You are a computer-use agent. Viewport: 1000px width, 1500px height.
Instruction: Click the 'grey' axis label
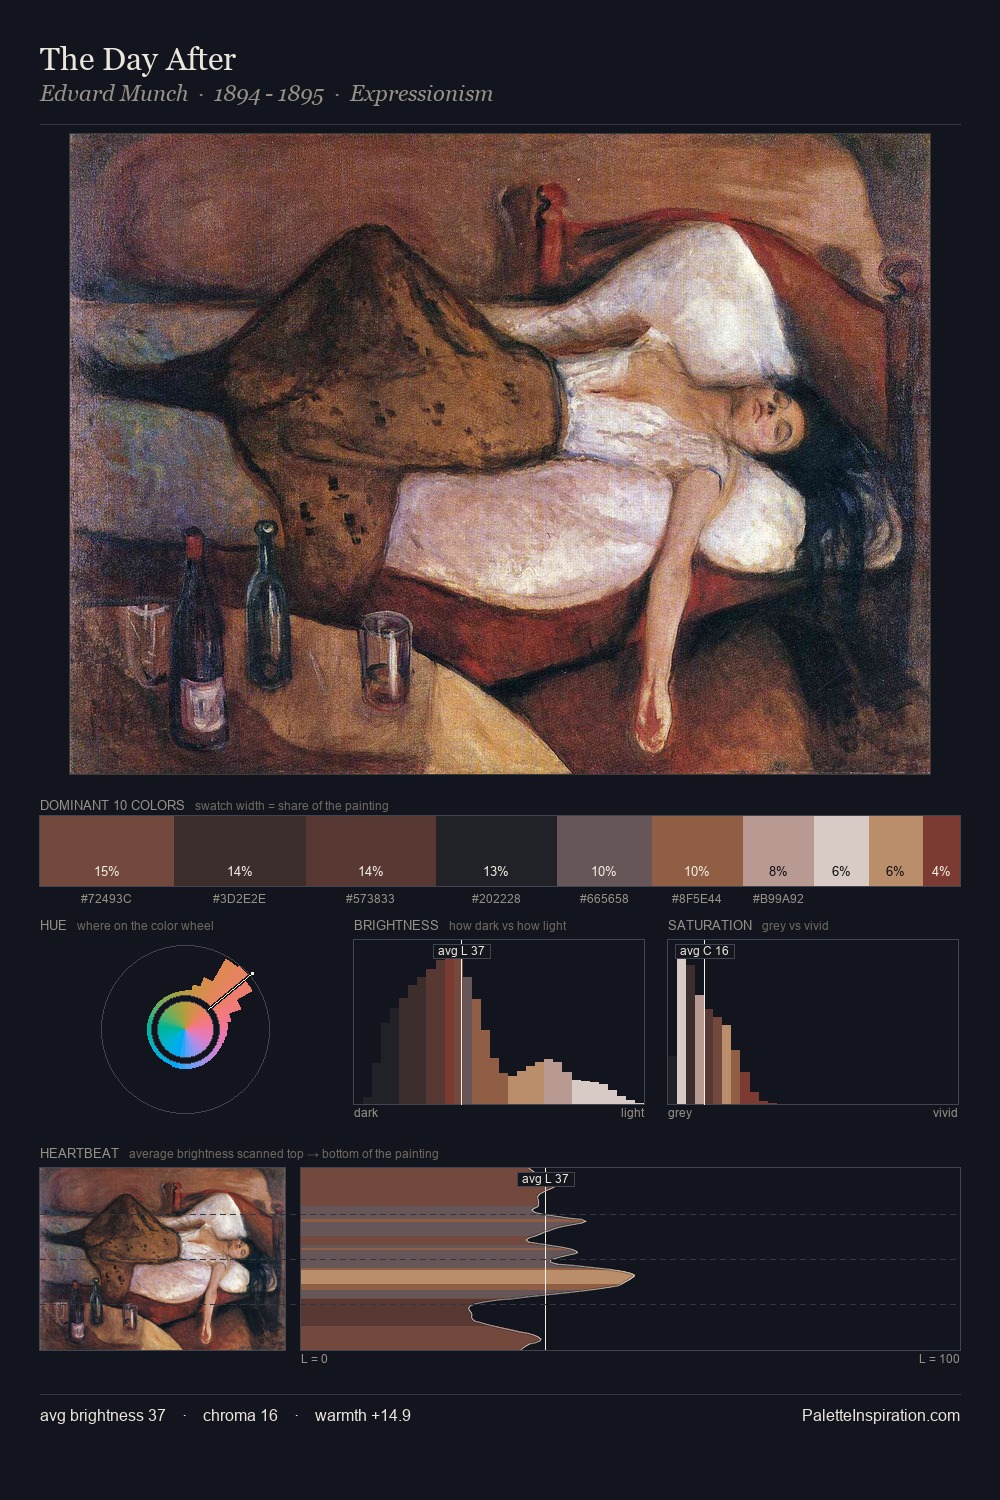pos(680,1112)
